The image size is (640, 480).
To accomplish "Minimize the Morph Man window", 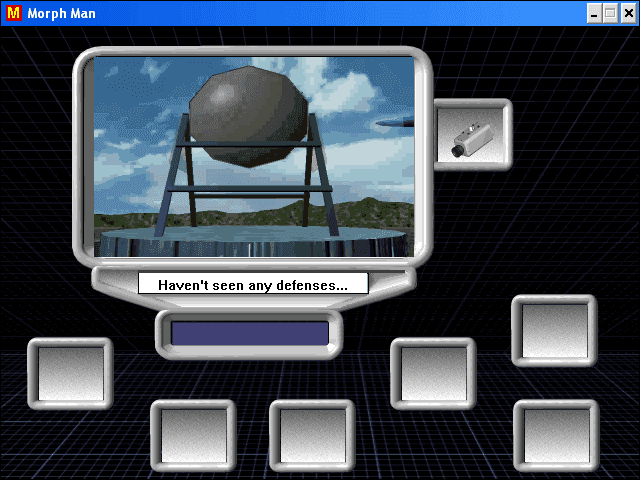I will pos(594,13).
